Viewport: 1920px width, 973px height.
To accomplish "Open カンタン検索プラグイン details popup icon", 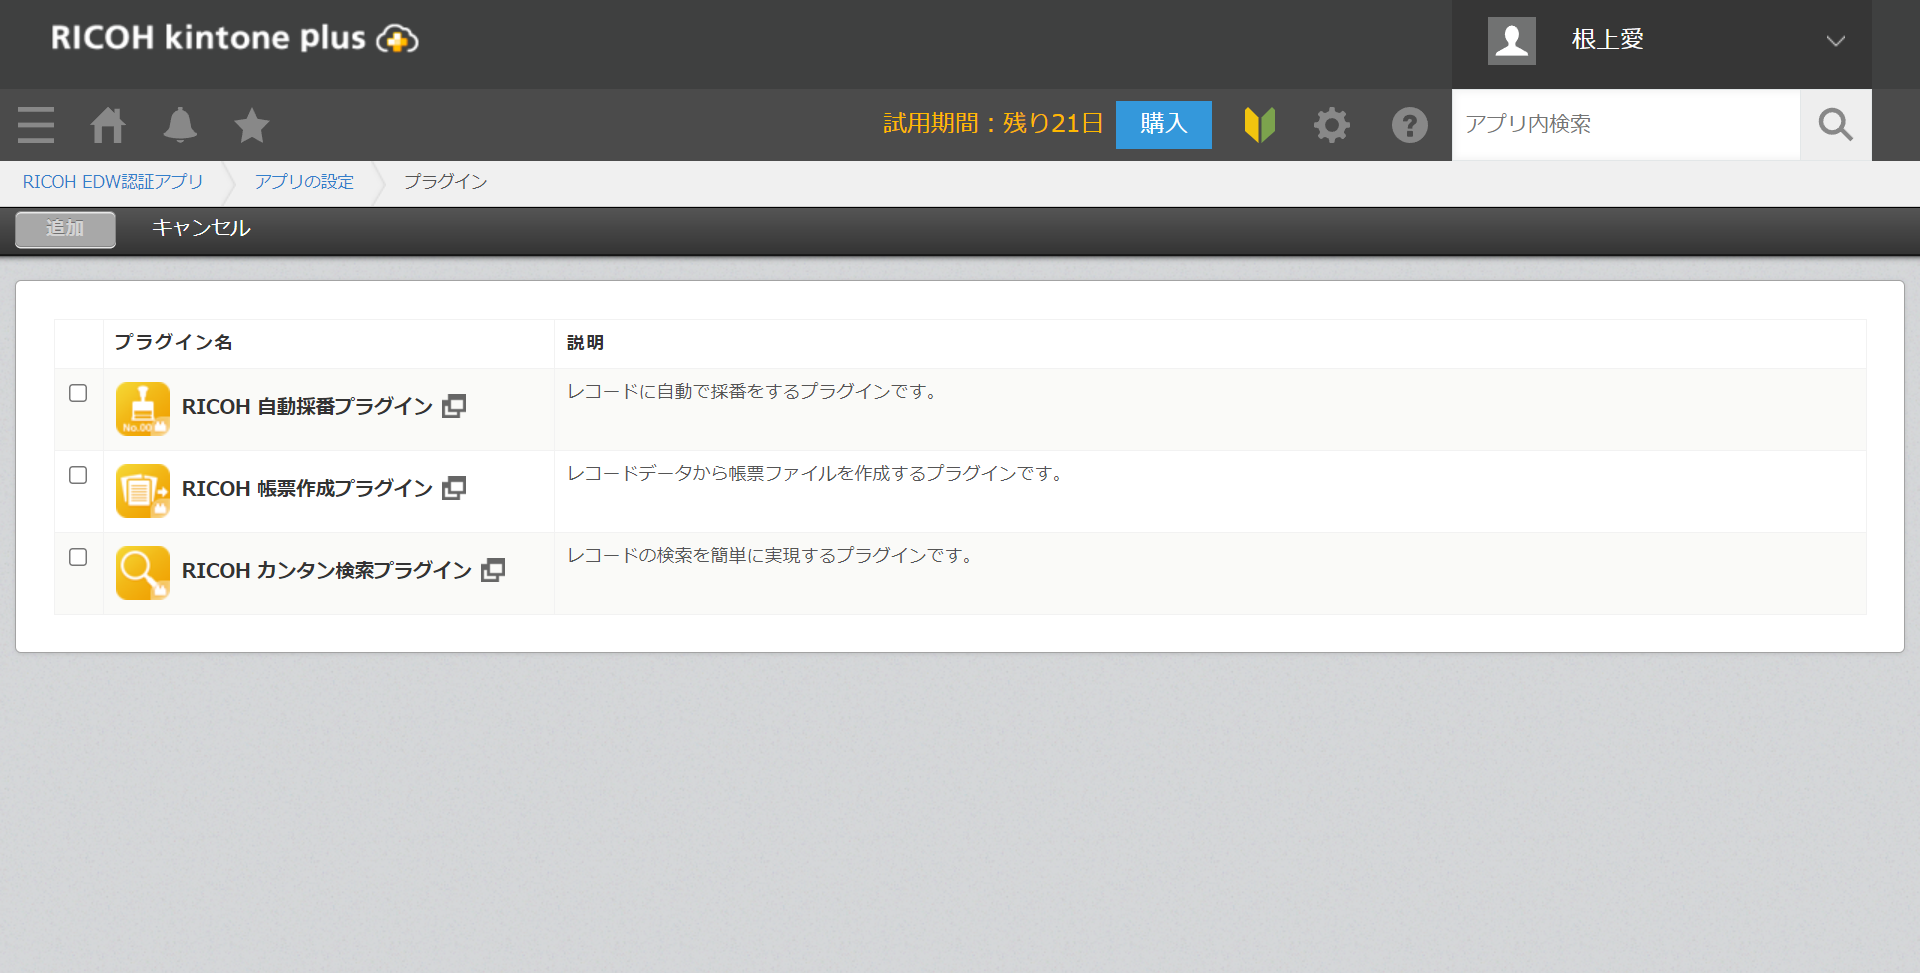I will tap(493, 570).
